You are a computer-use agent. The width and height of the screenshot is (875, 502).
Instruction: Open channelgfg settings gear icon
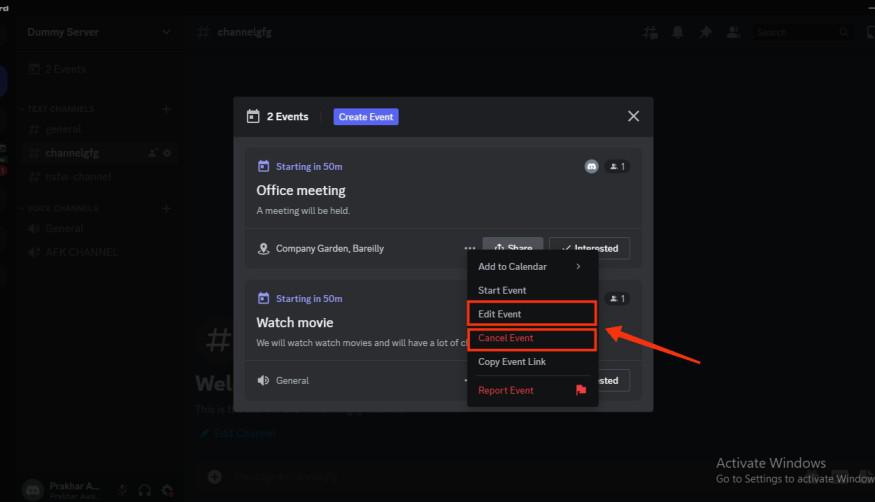[x=167, y=153]
